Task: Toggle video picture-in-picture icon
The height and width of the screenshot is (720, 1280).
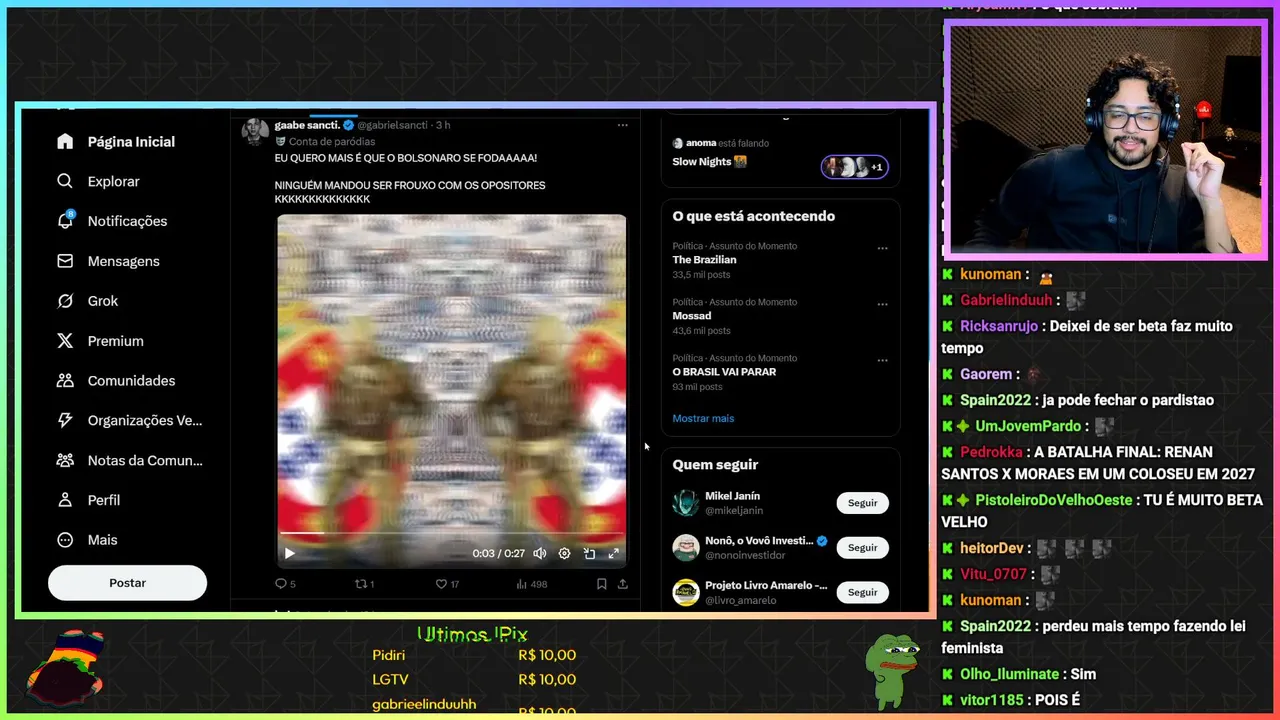Action: coord(589,553)
